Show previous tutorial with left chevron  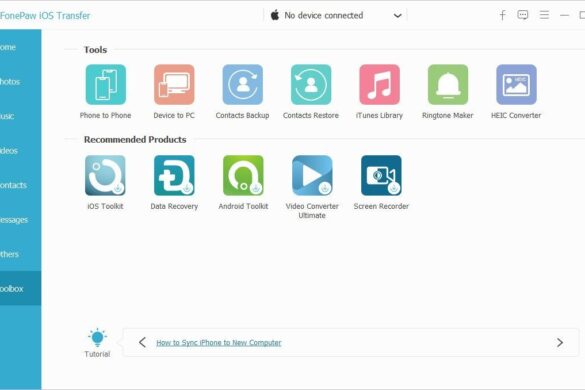pos(142,342)
